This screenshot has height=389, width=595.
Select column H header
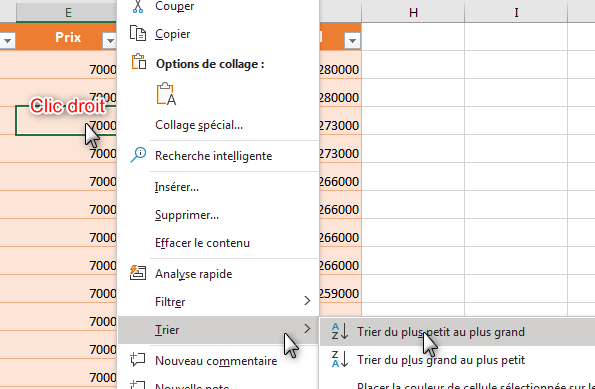tap(413, 13)
